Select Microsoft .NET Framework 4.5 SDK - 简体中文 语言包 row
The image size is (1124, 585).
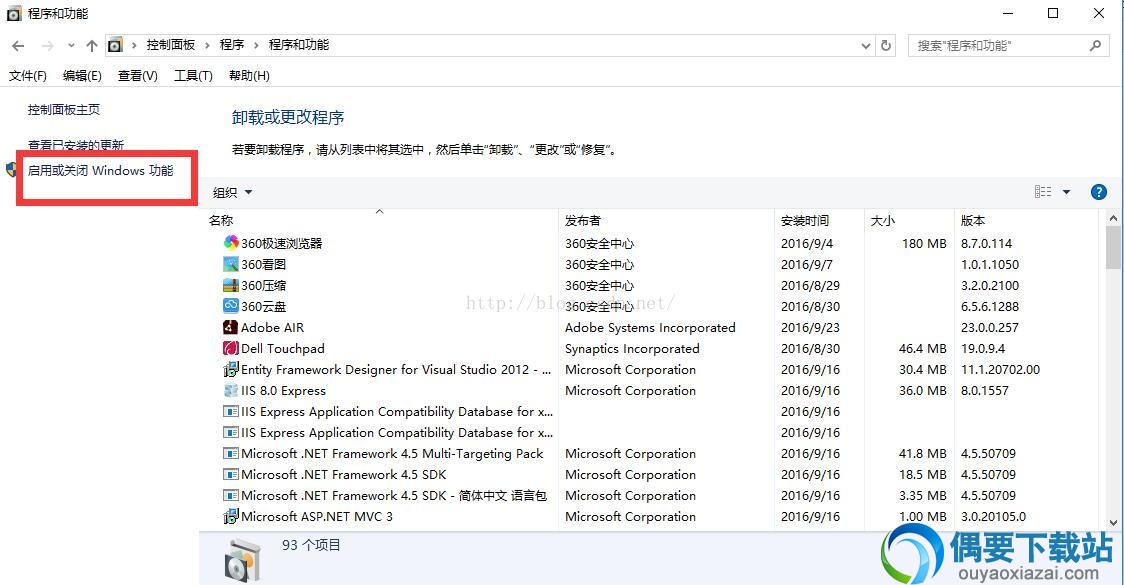coord(649,495)
